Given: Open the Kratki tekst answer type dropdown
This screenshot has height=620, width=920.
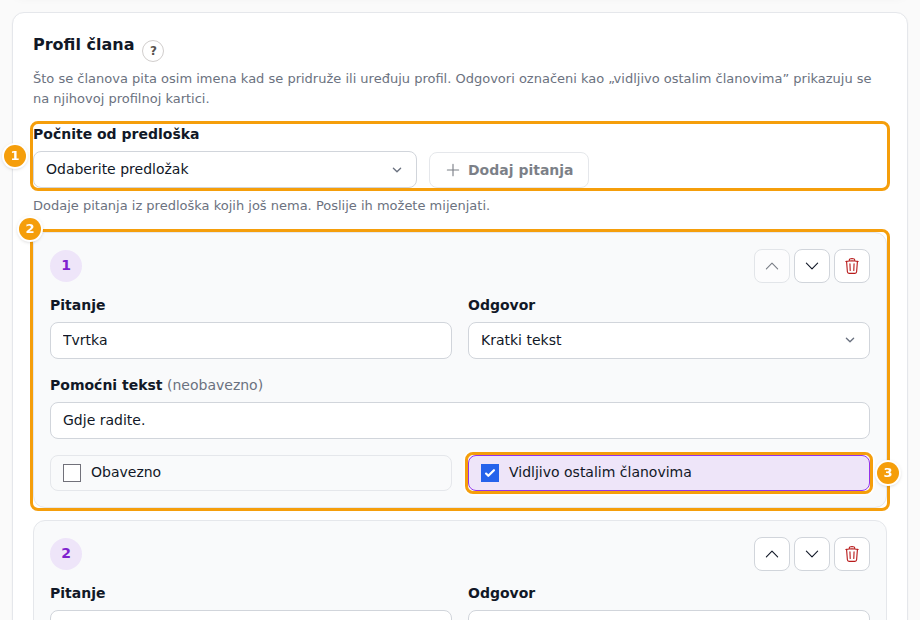Looking at the screenshot, I should 668,340.
